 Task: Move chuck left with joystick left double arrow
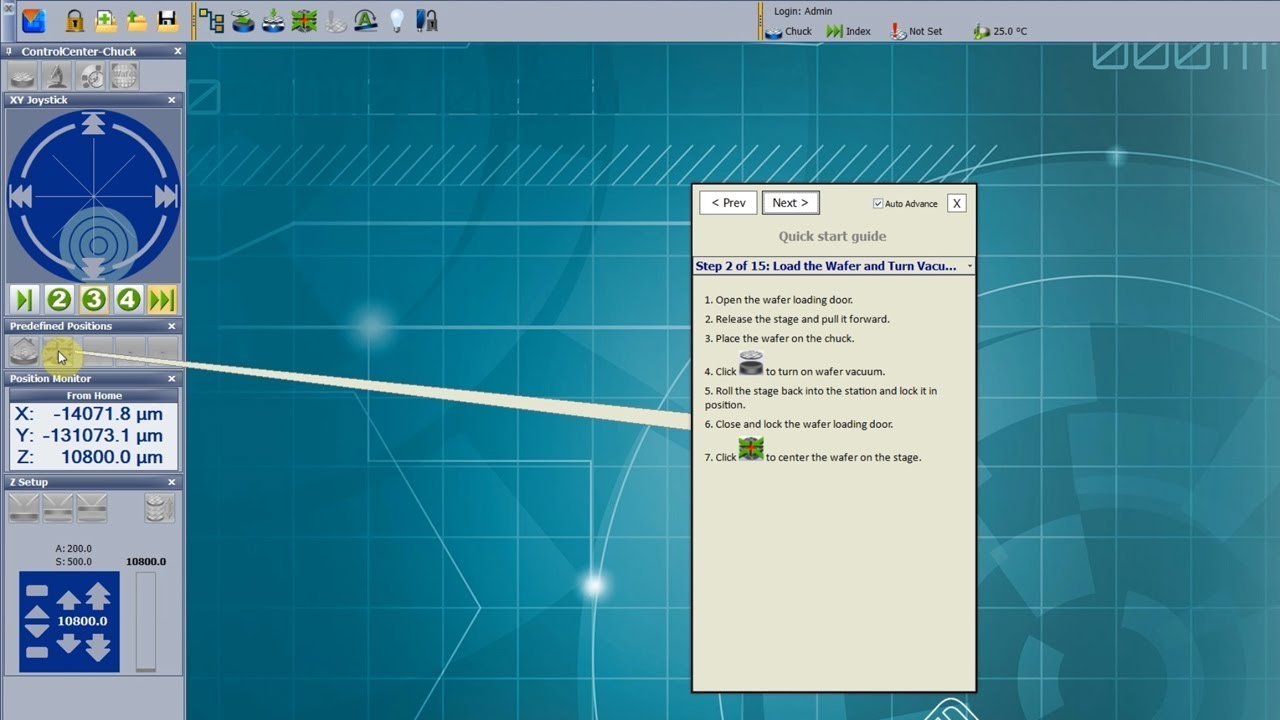click(x=20, y=196)
